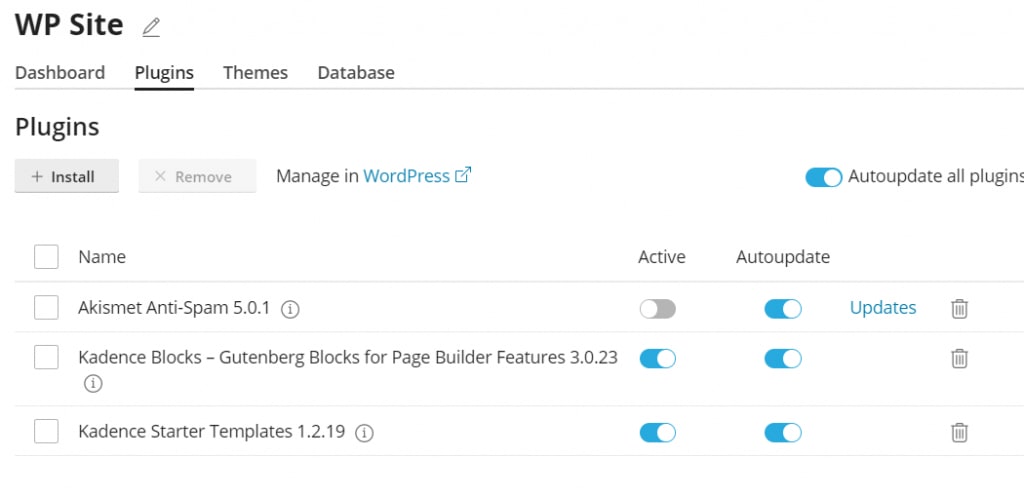Tick the select-all checkbox beside Name header

pos(46,257)
